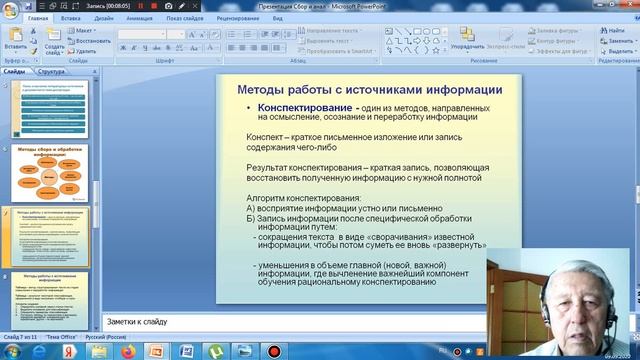Select the rectangle shape in shapes gallery
Viewport: 640px width, 360px height.
pyautogui.click(x=417, y=31)
